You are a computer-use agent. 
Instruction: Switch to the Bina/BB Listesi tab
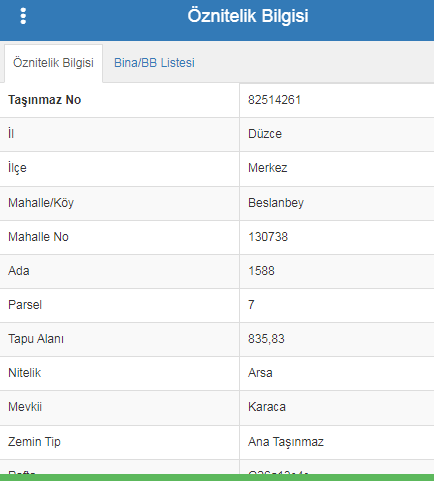pyautogui.click(x=154, y=63)
